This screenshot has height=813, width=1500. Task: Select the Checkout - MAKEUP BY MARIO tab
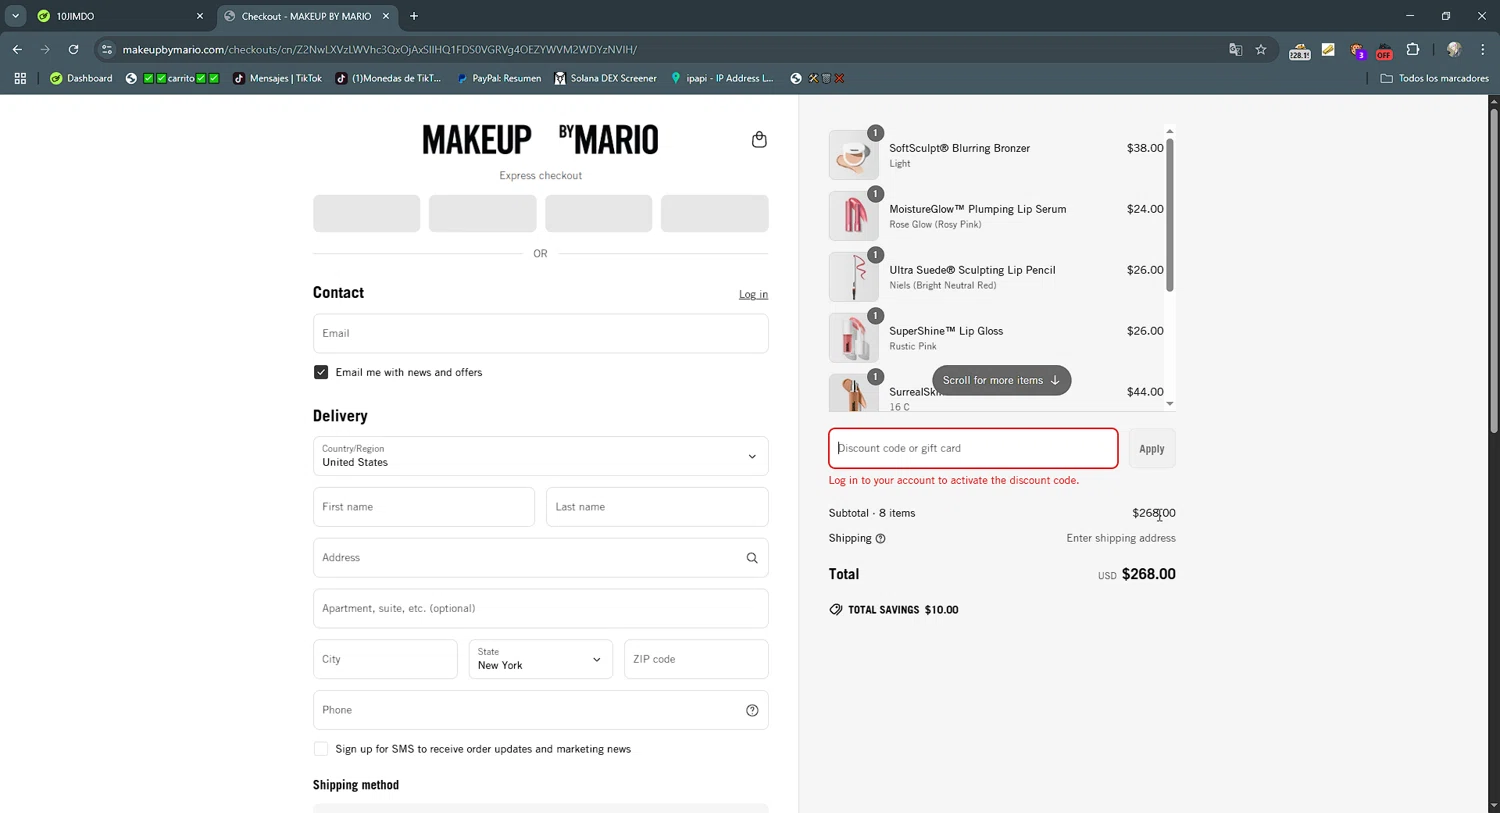pyautogui.click(x=305, y=16)
